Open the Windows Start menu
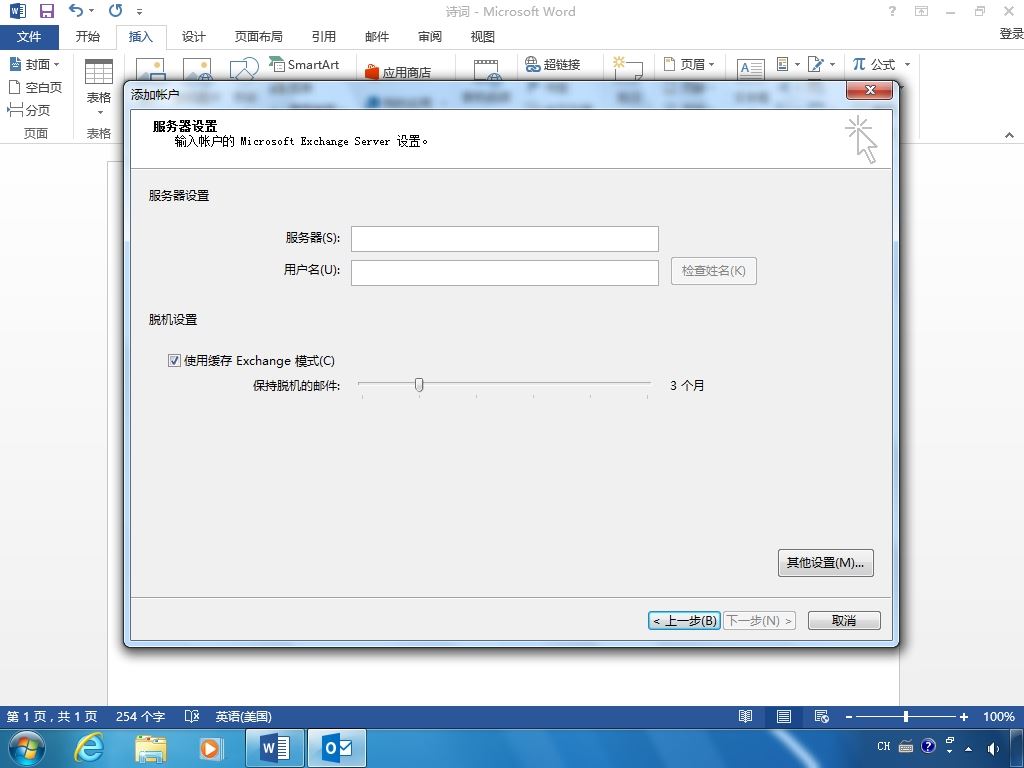The image size is (1024, 768). tap(26, 748)
